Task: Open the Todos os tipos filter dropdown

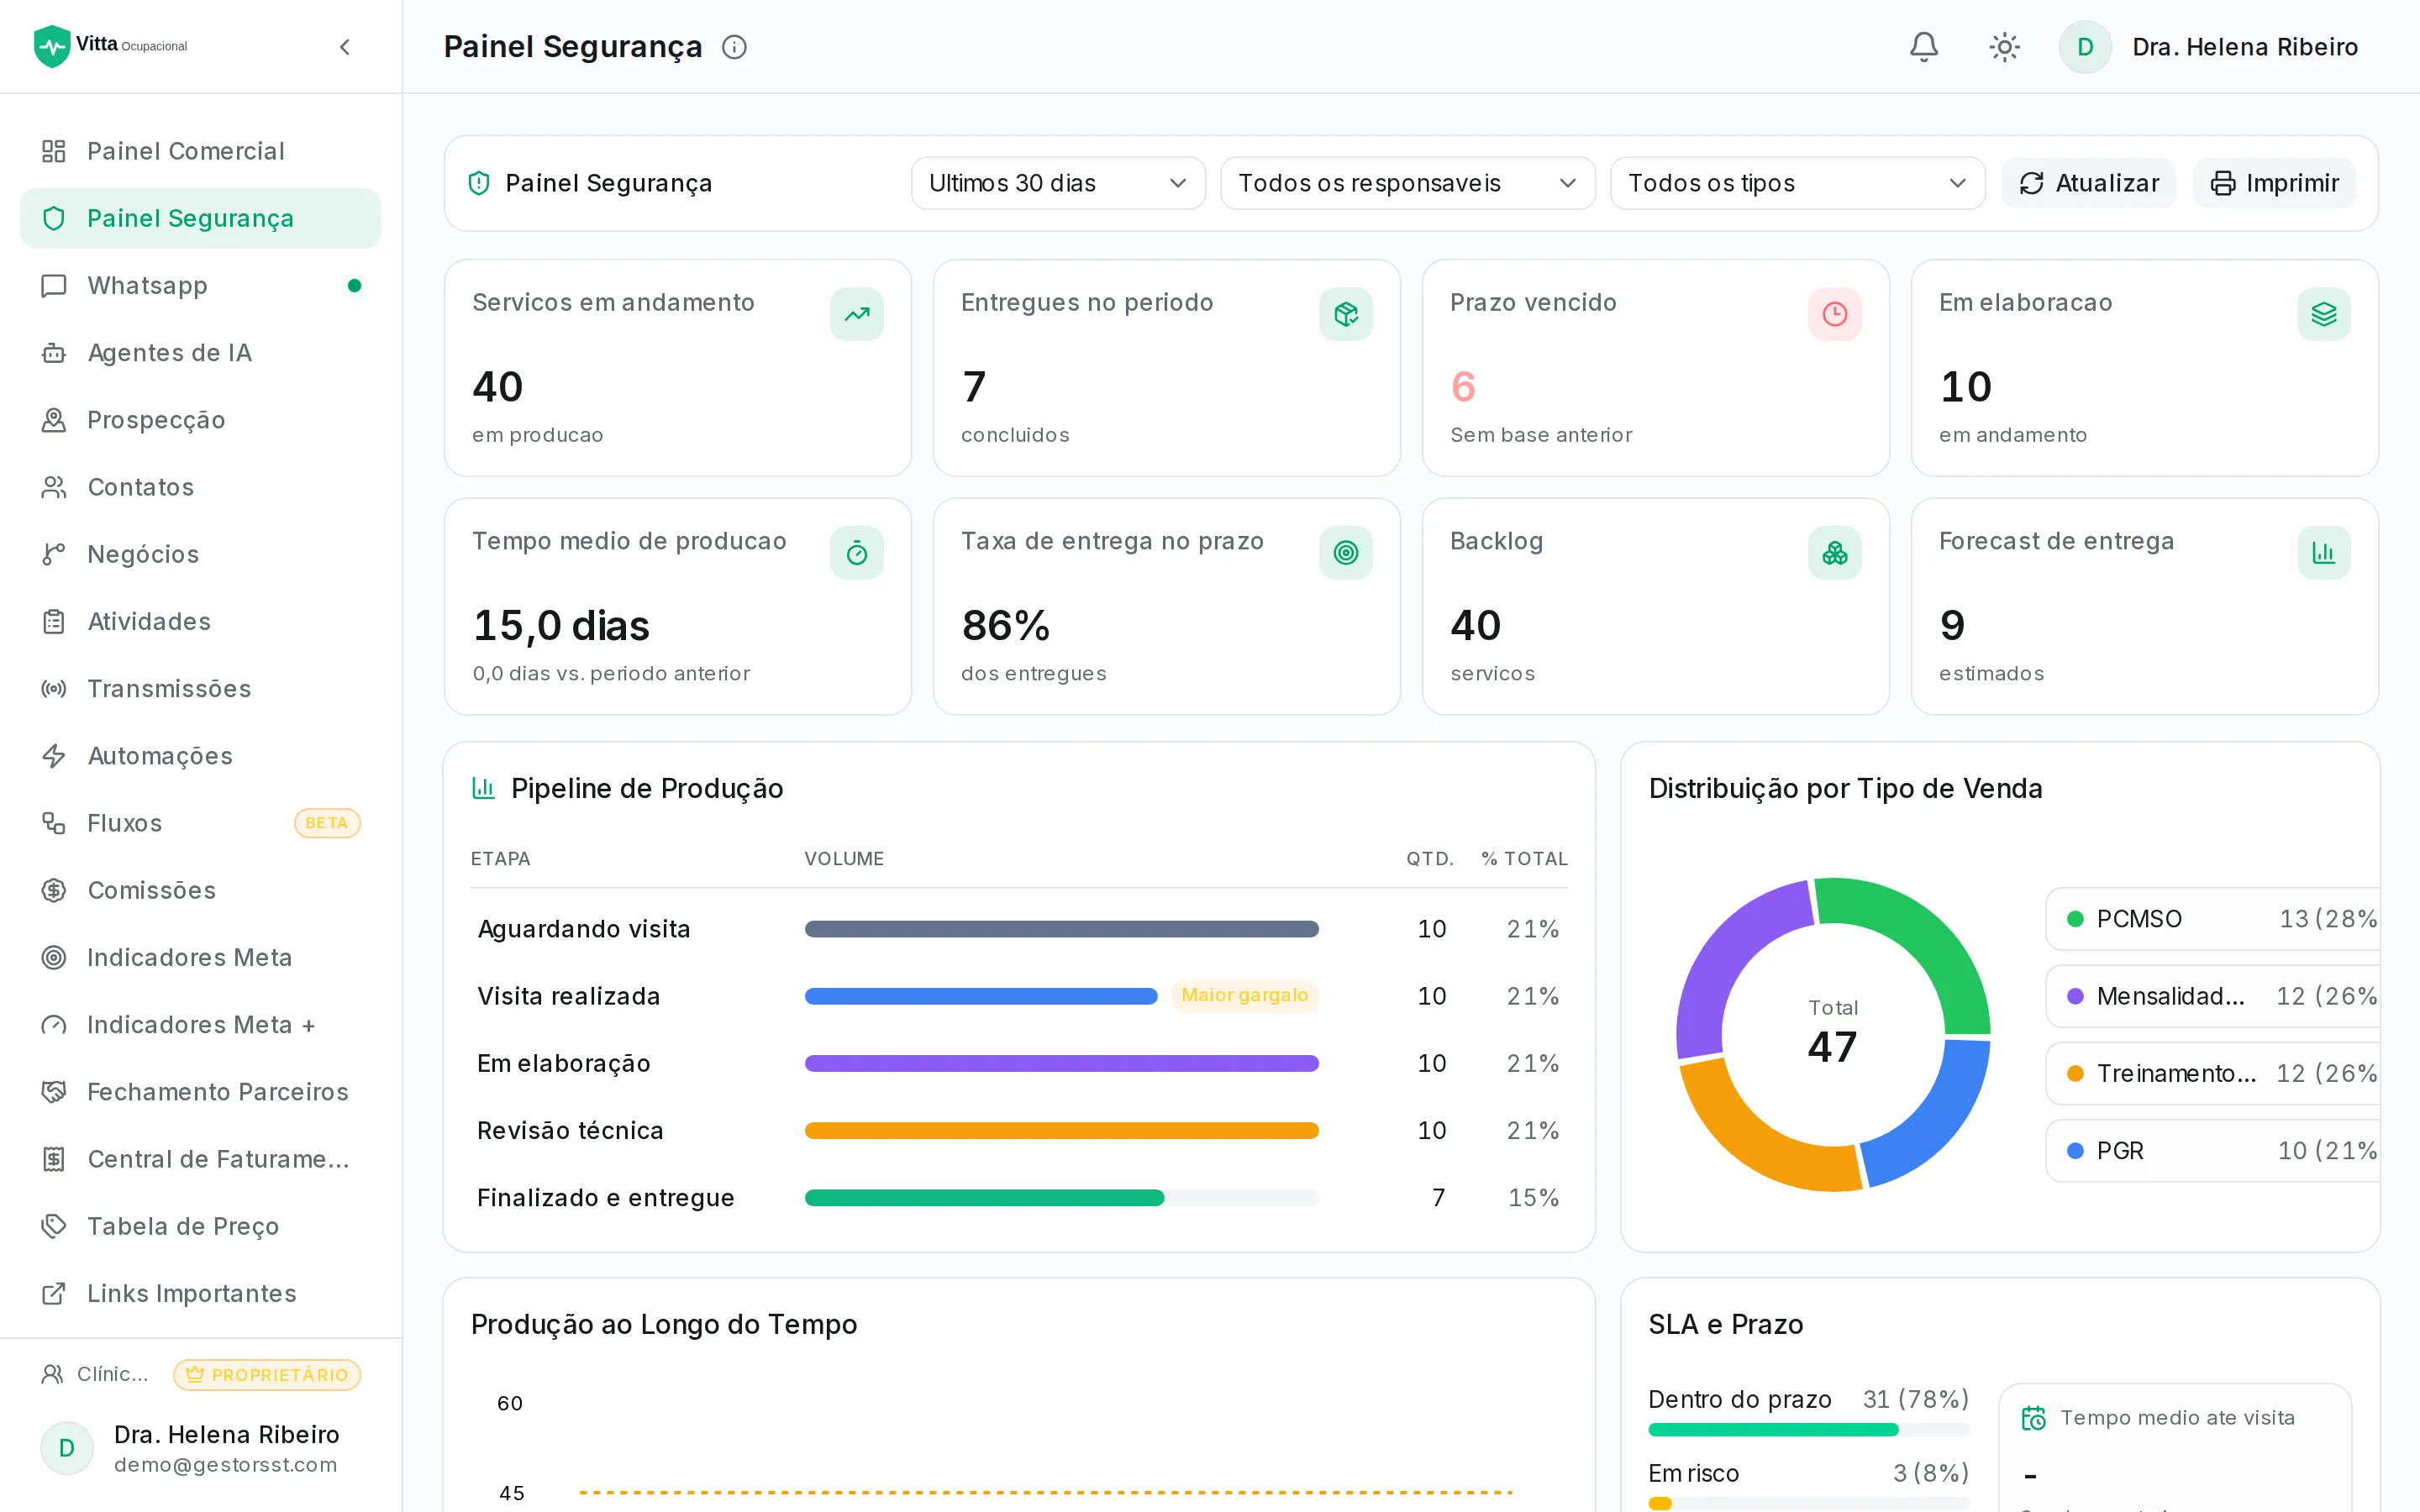Action: (x=1797, y=183)
